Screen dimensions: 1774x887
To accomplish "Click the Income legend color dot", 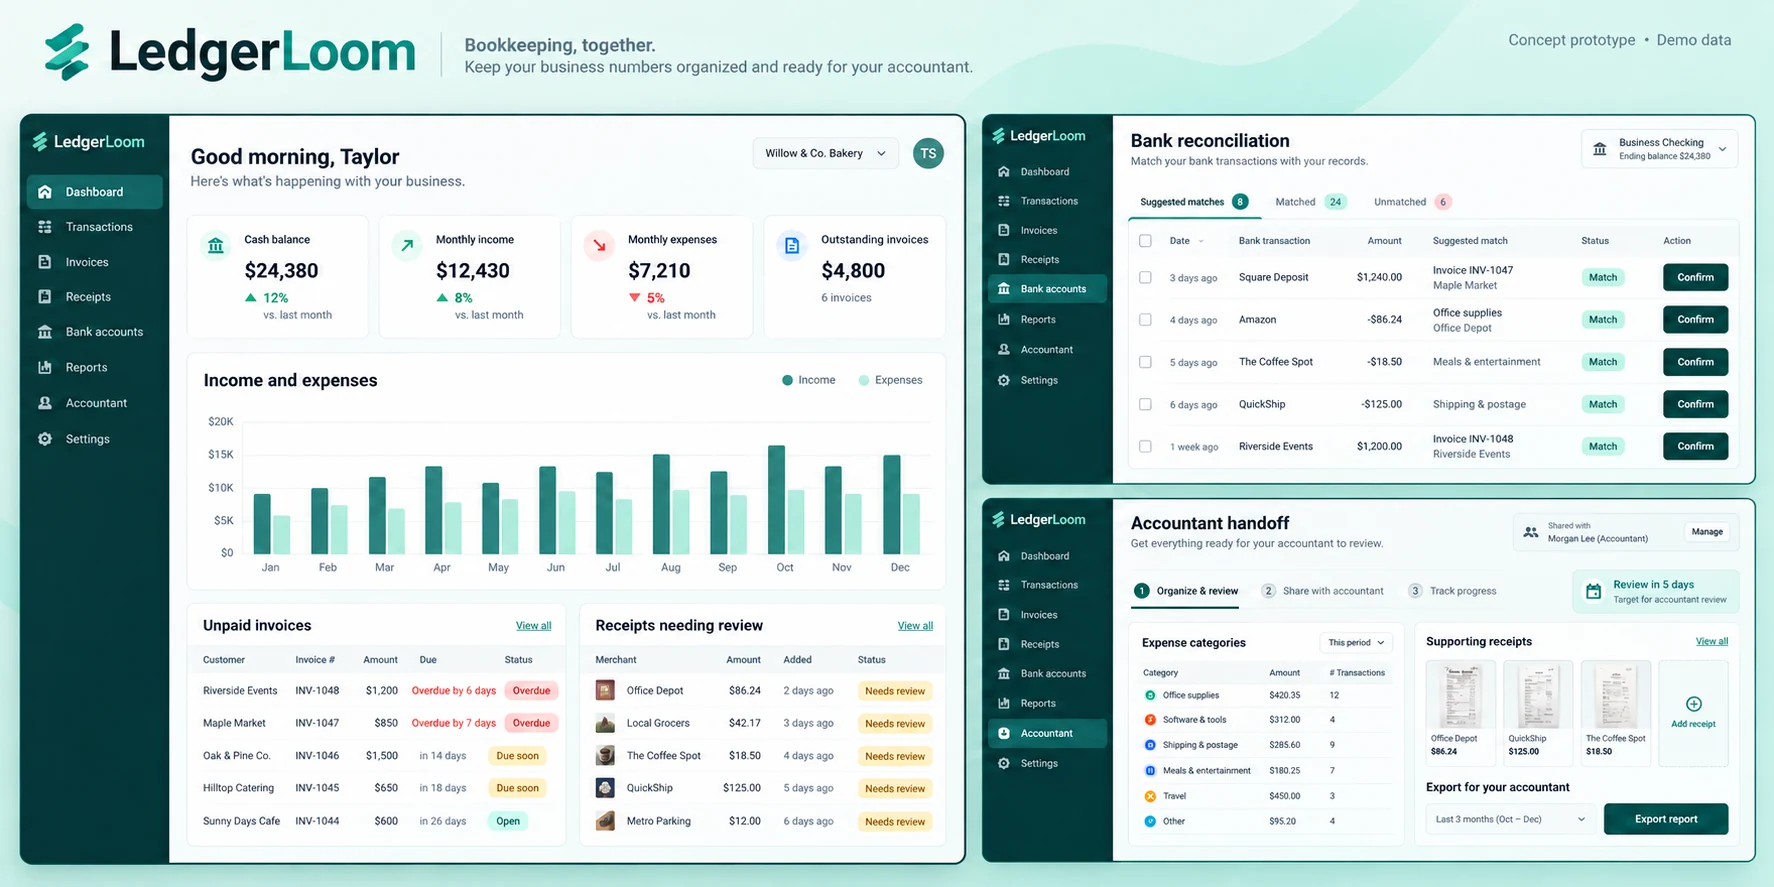I will point(787,380).
